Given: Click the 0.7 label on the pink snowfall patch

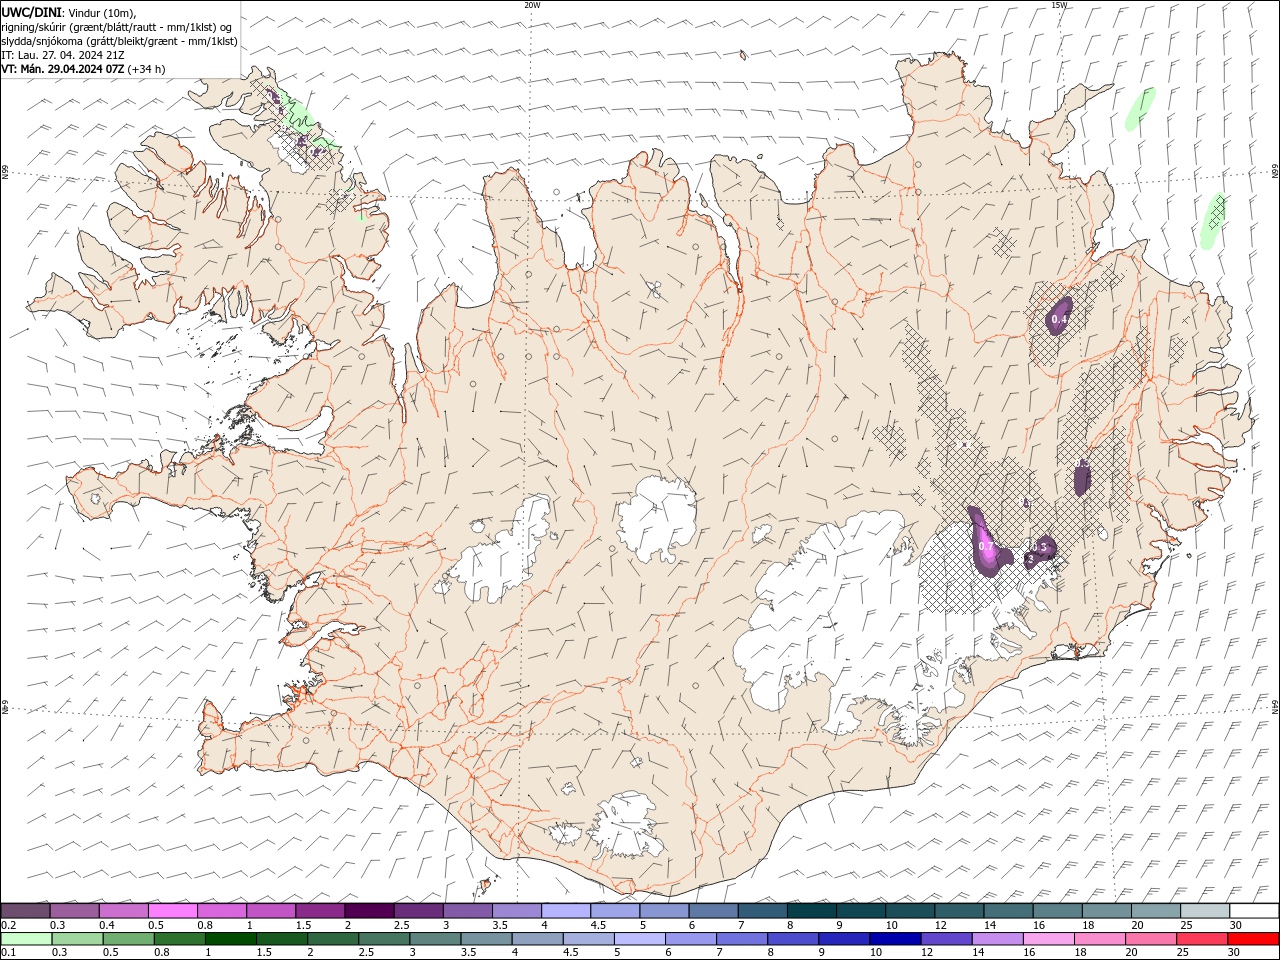Looking at the screenshot, I should pos(986,547).
